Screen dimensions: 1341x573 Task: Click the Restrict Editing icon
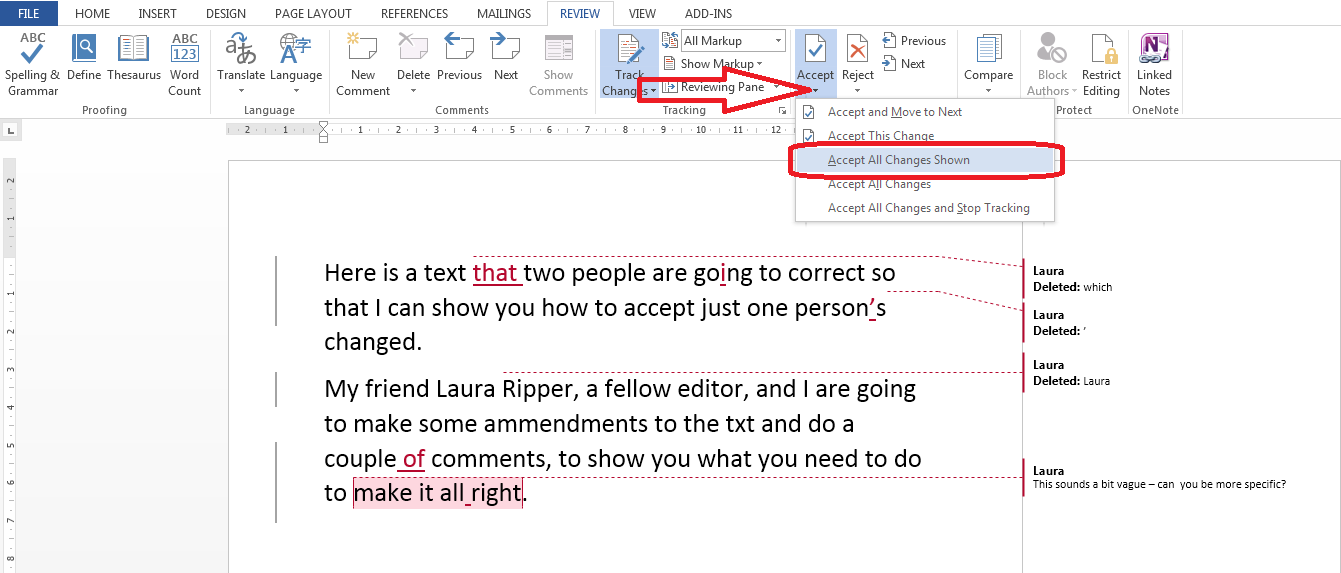tap(1101, 63)
